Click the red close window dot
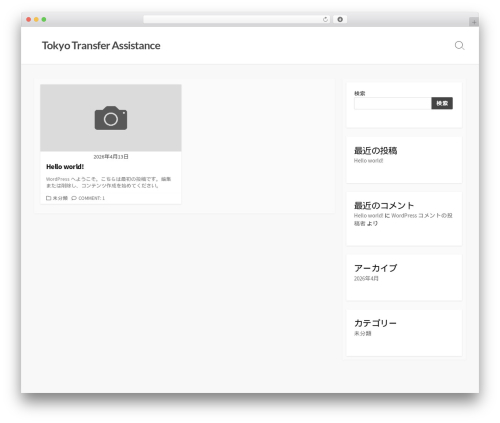500x423 pixels. [x=29, y=19]
